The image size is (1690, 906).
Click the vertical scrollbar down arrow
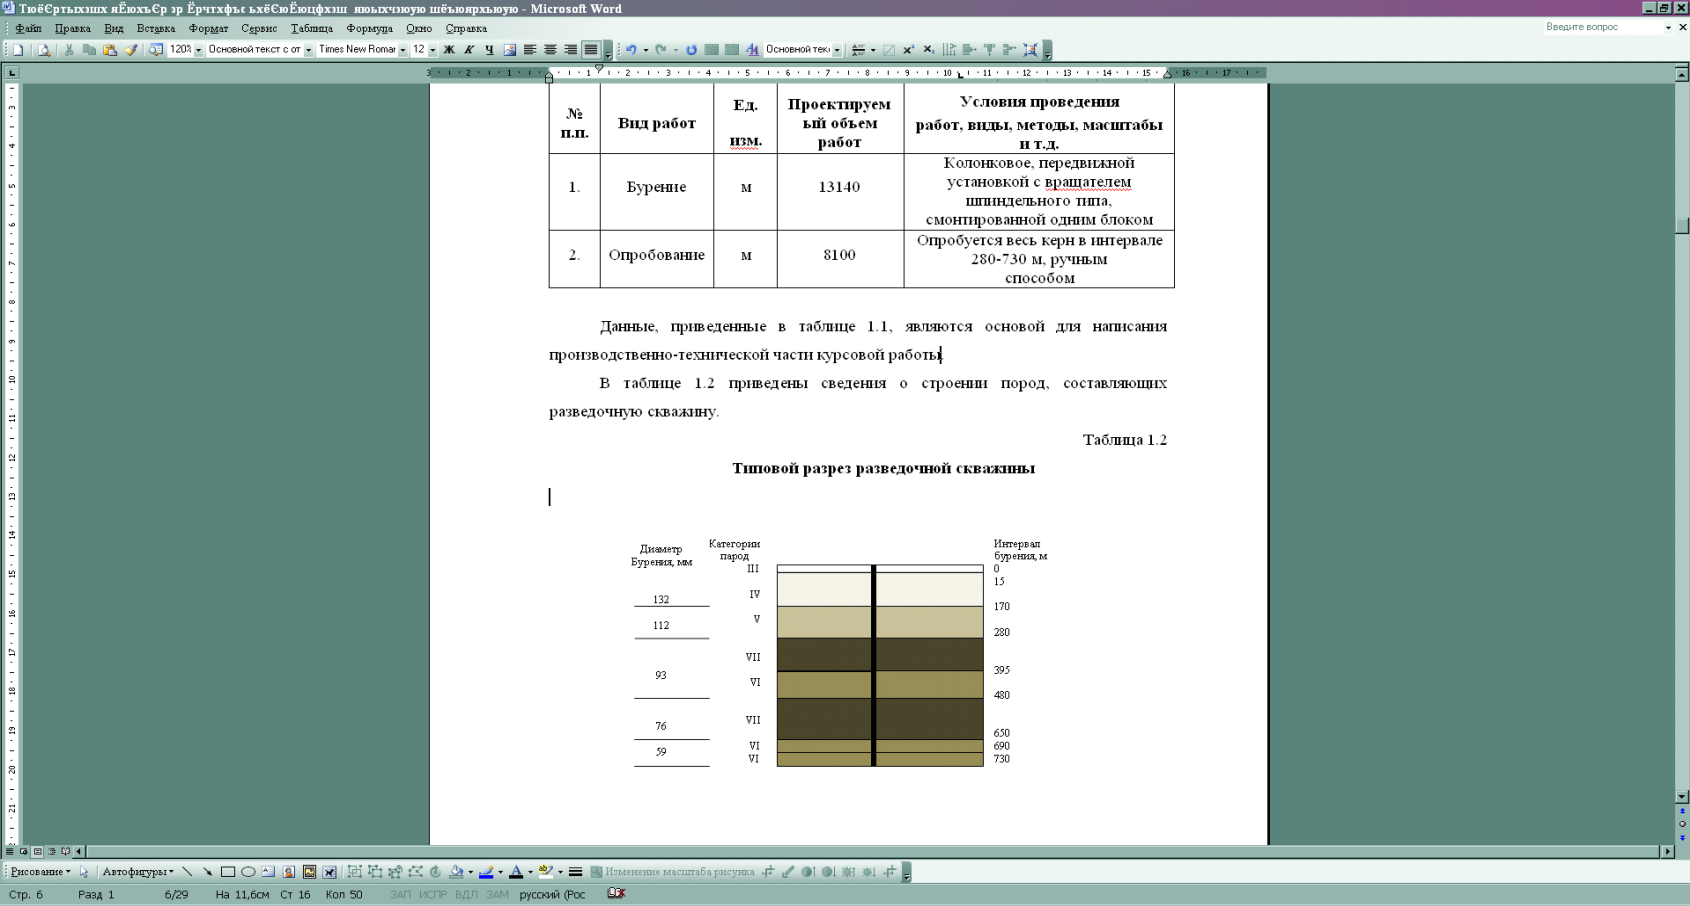pos(1682,797)
